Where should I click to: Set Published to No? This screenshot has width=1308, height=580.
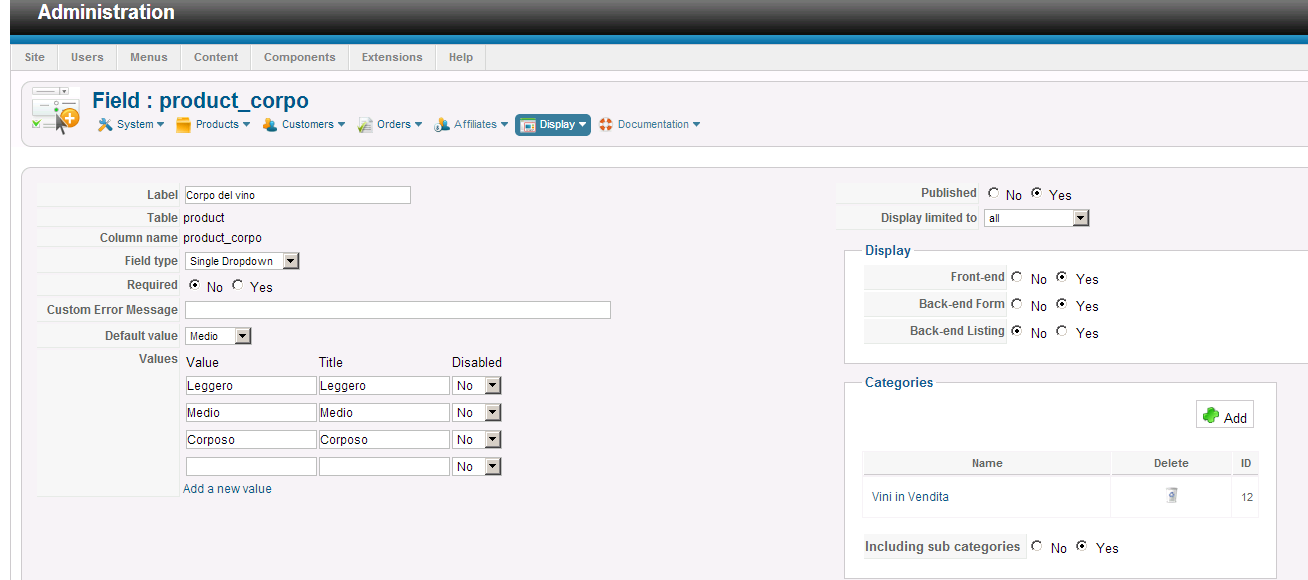click(993, 193)
